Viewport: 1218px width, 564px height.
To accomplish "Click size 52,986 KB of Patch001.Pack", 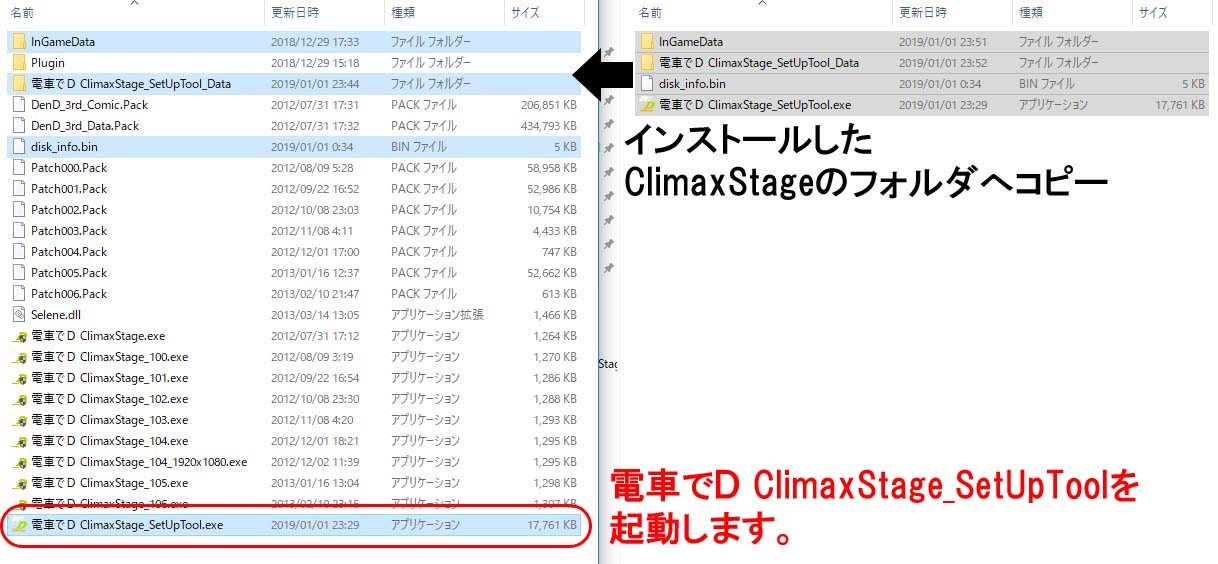I will coord(551,189).
